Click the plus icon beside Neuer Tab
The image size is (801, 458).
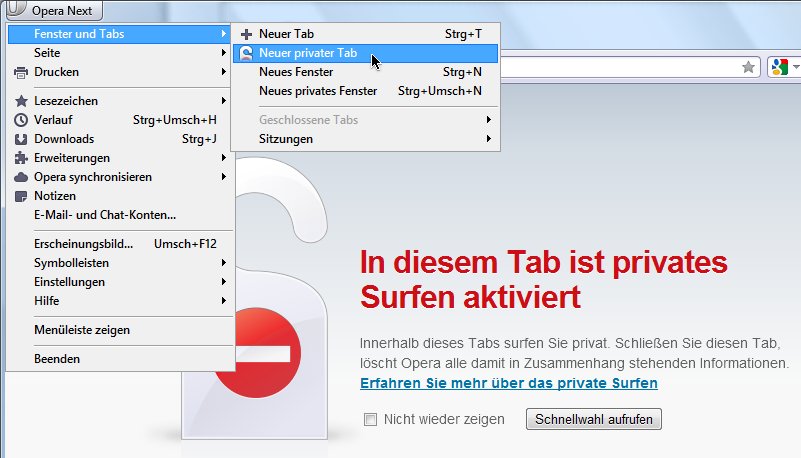tap(246, 34)
